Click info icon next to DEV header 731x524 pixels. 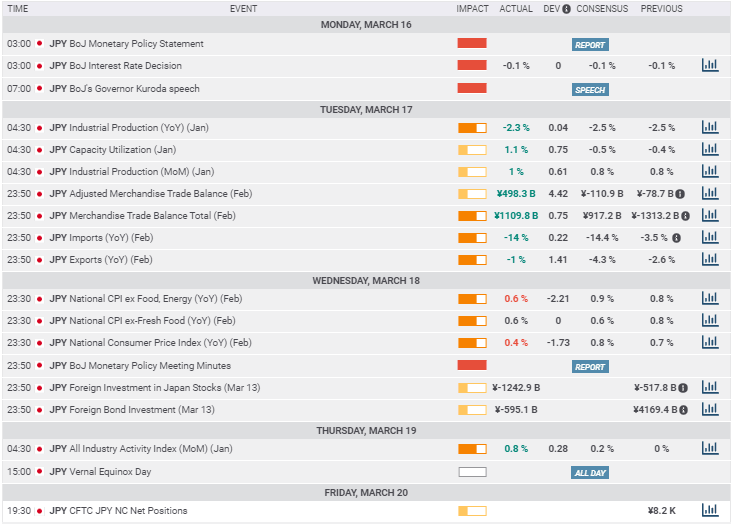point(566,9)
